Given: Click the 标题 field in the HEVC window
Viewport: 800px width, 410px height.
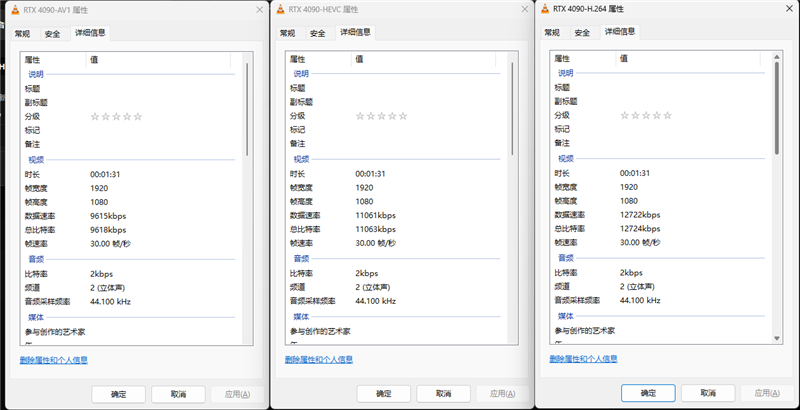Looking at the screenshot, I should pyautogui.click(x=397, y=88).
